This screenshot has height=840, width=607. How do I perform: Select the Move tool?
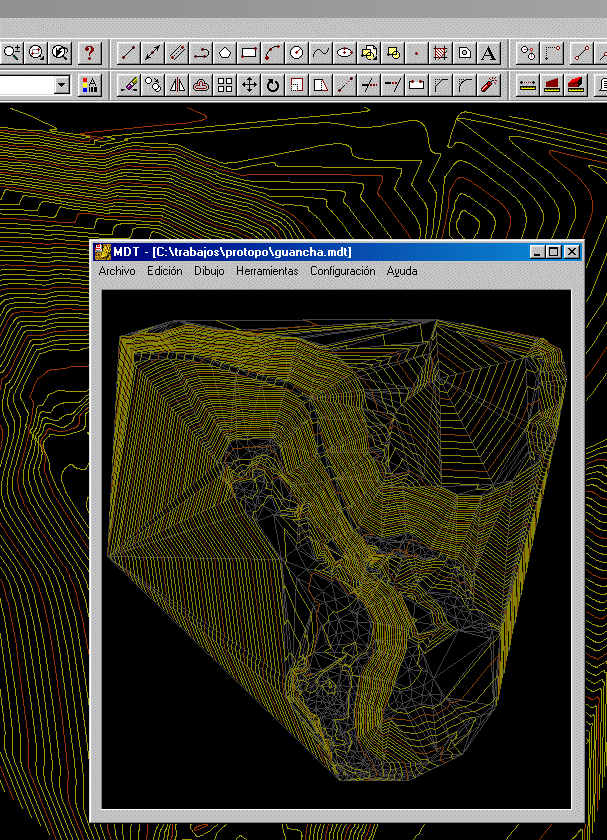coord(249,85)
